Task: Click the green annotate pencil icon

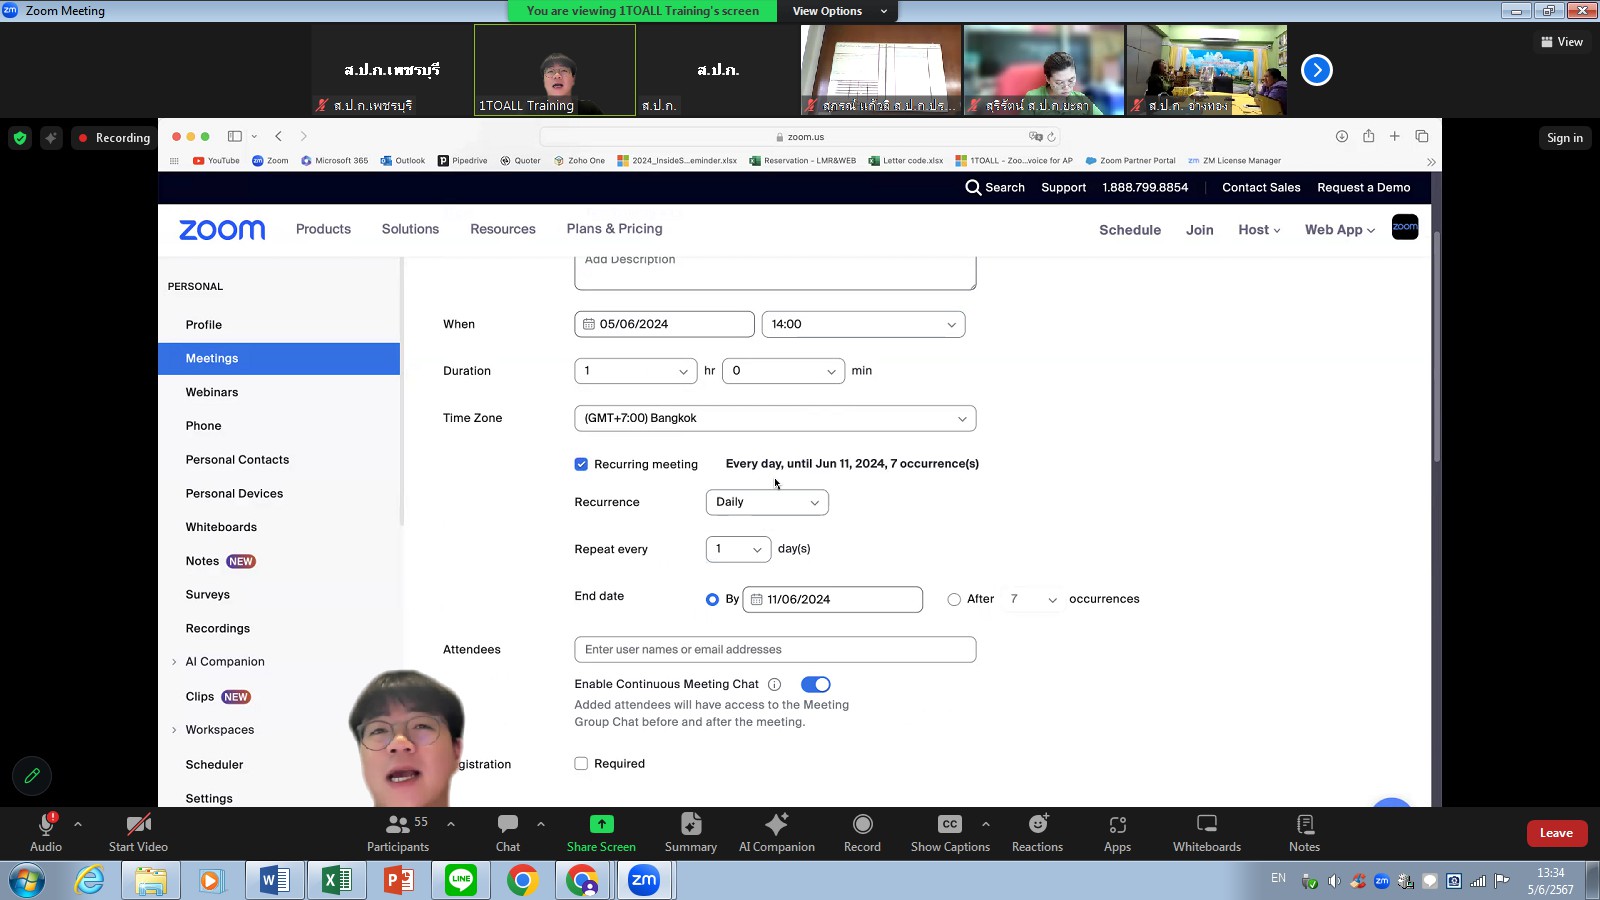Action: (x=32, y=775)
